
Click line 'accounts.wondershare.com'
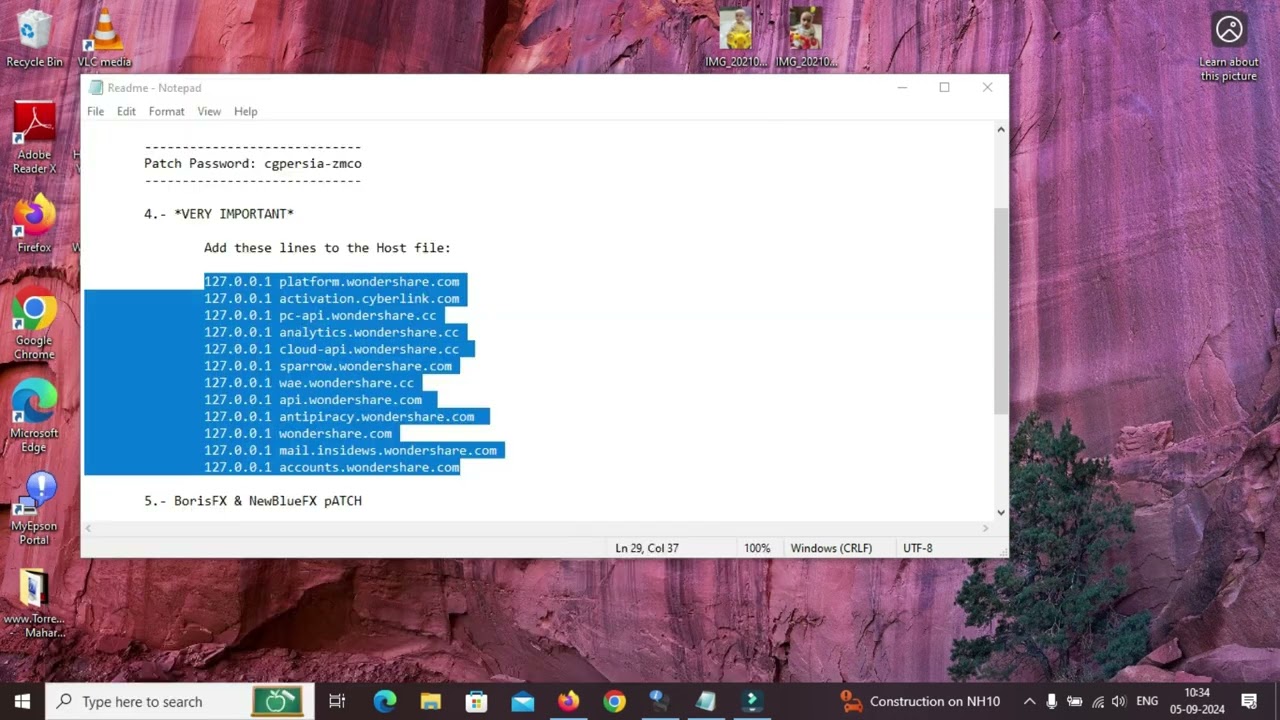(332, 467)
